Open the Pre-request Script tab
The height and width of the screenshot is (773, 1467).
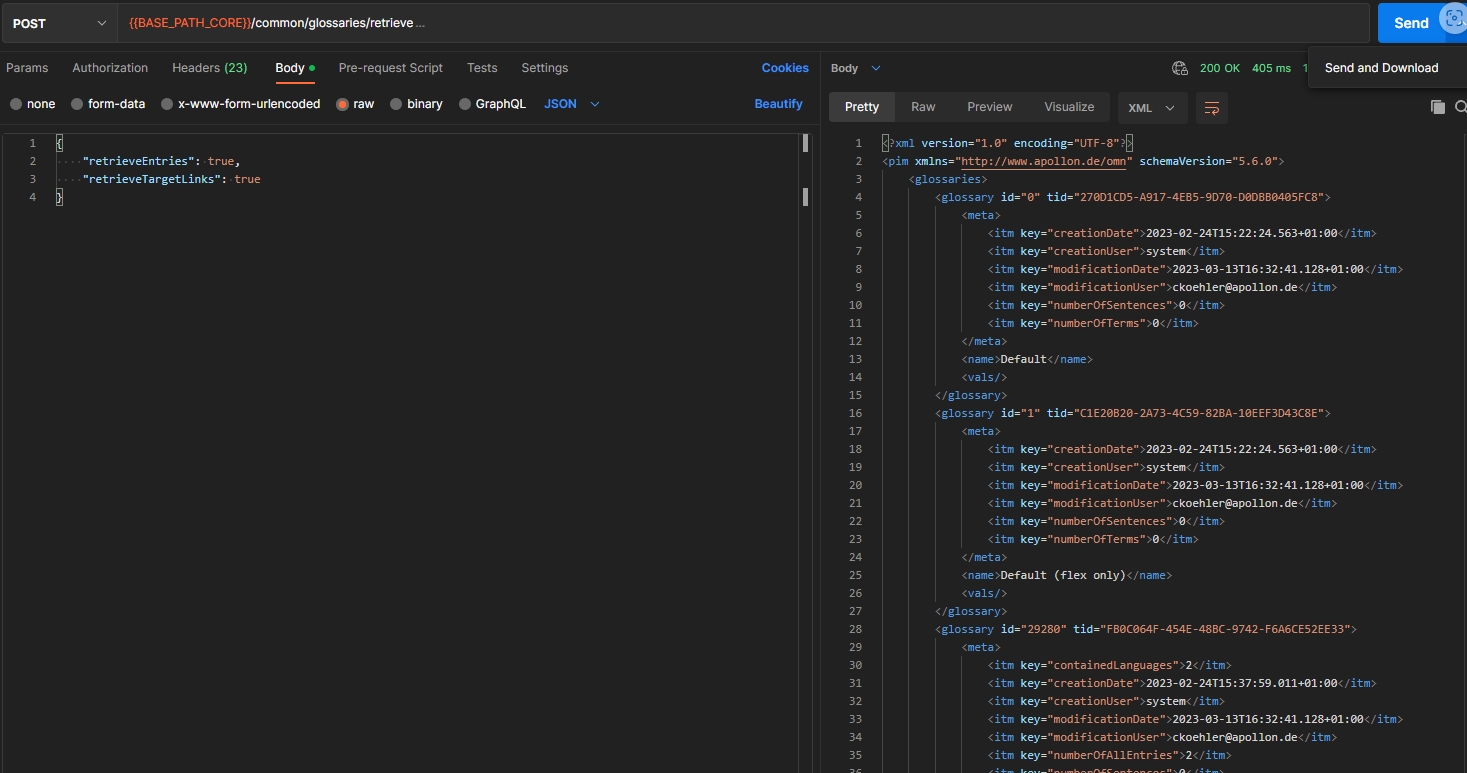[x=390, y=68]
